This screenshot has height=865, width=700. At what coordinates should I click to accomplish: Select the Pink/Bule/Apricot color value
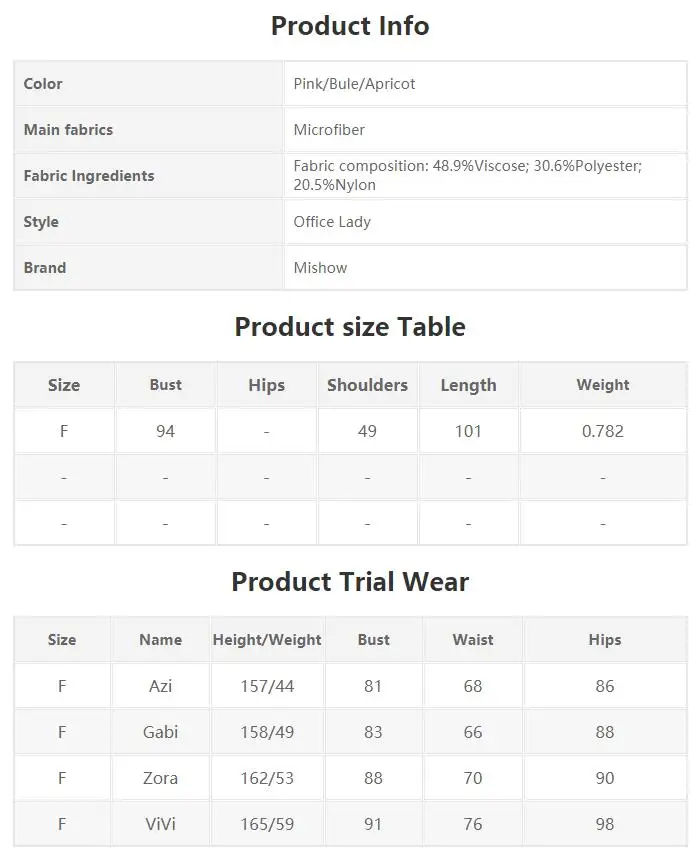click(x=354, y=84)
